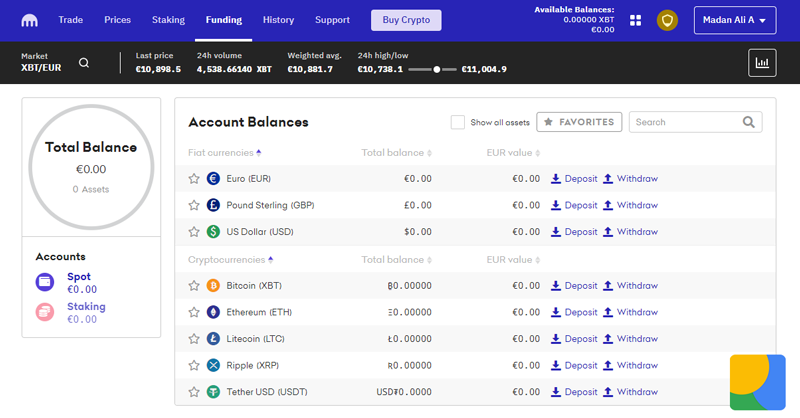This screenshot has height=418, width=800.
Task: Sort by Fiat currencies column header
Action: pyautogui.click(x=224, y=153)
